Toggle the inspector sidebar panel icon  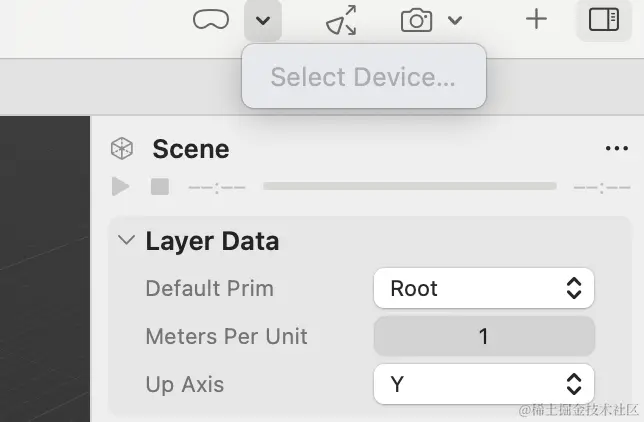tap(604, 20)
